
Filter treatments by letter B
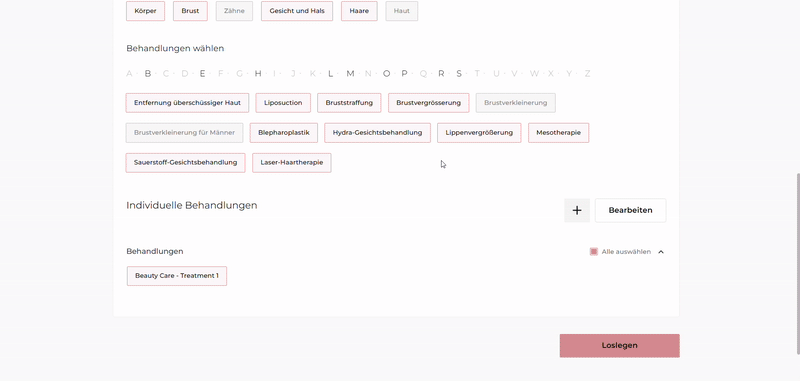click(147, 73)
